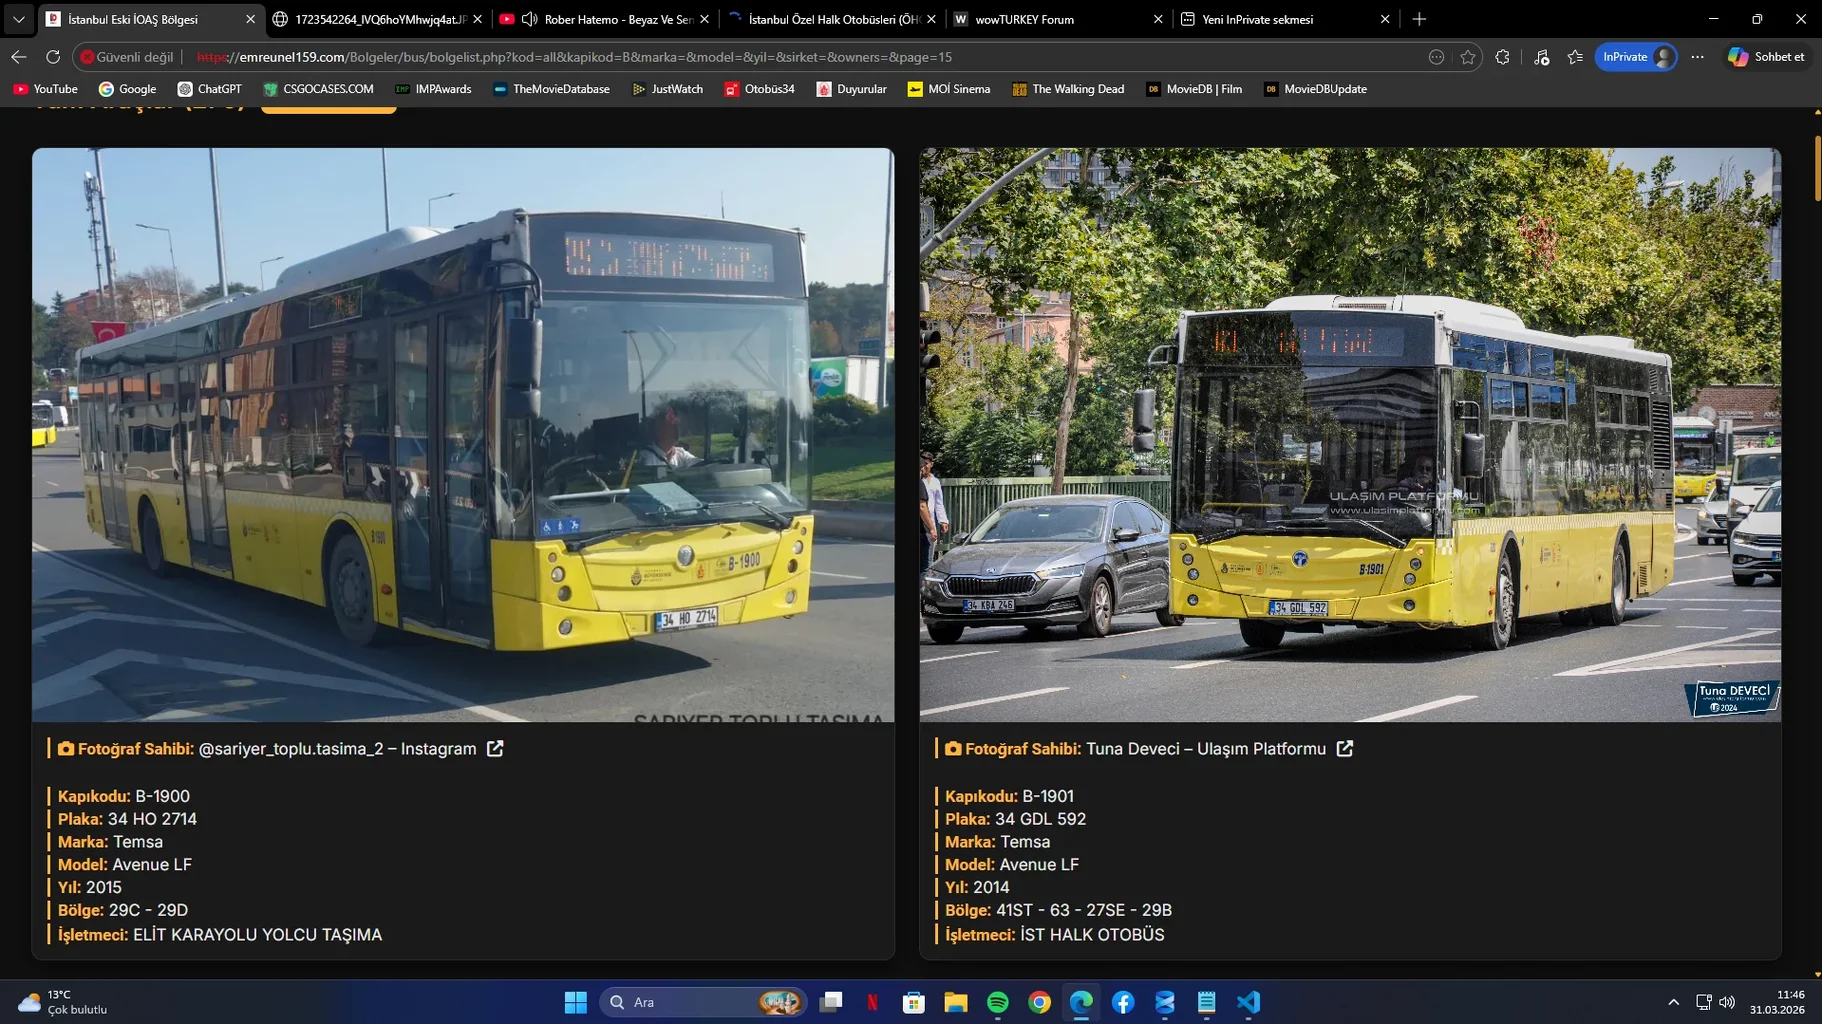Open the tab search dropdown arrow

pos(18,19)
